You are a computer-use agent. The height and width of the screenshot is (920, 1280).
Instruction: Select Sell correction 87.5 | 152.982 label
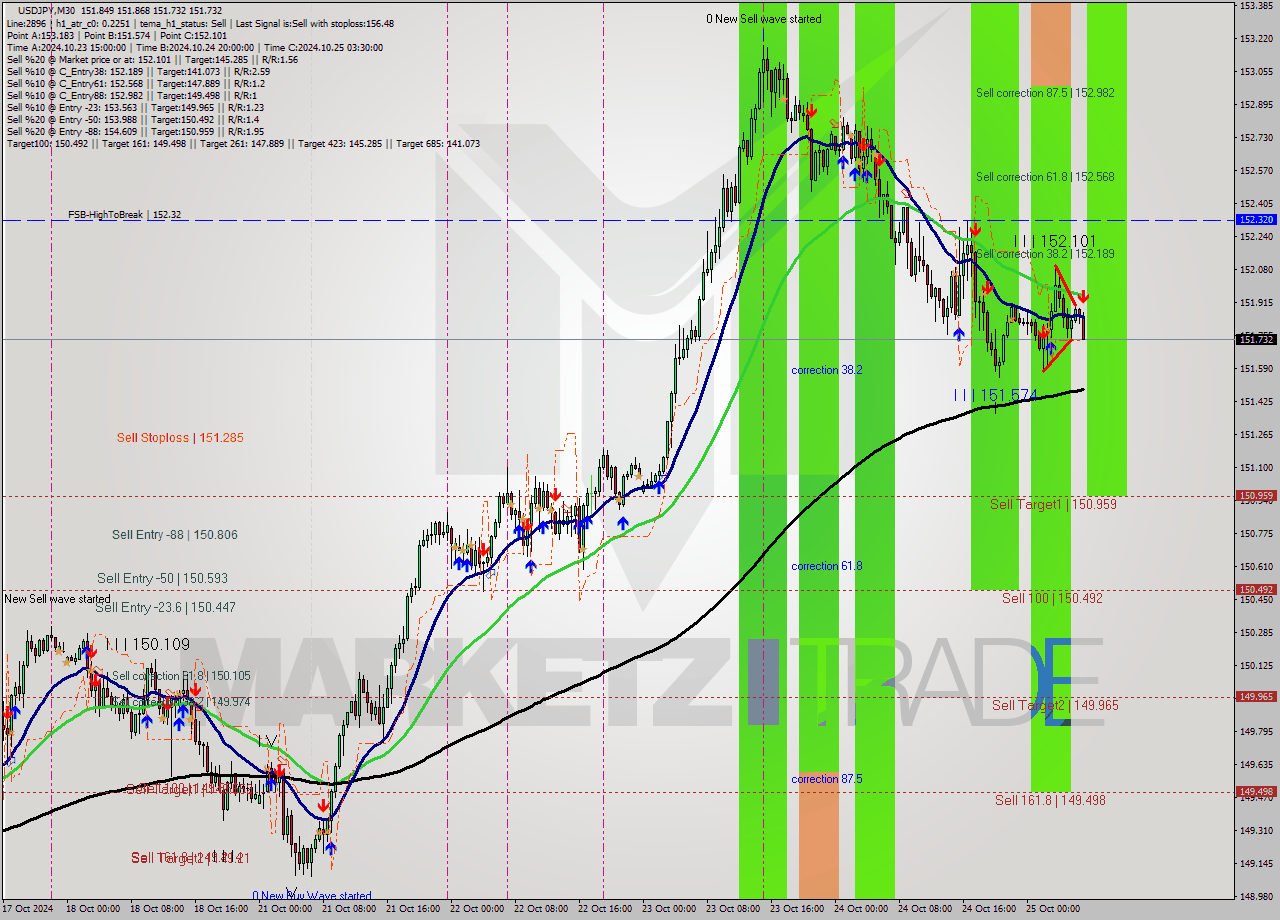coord(1045,93)
